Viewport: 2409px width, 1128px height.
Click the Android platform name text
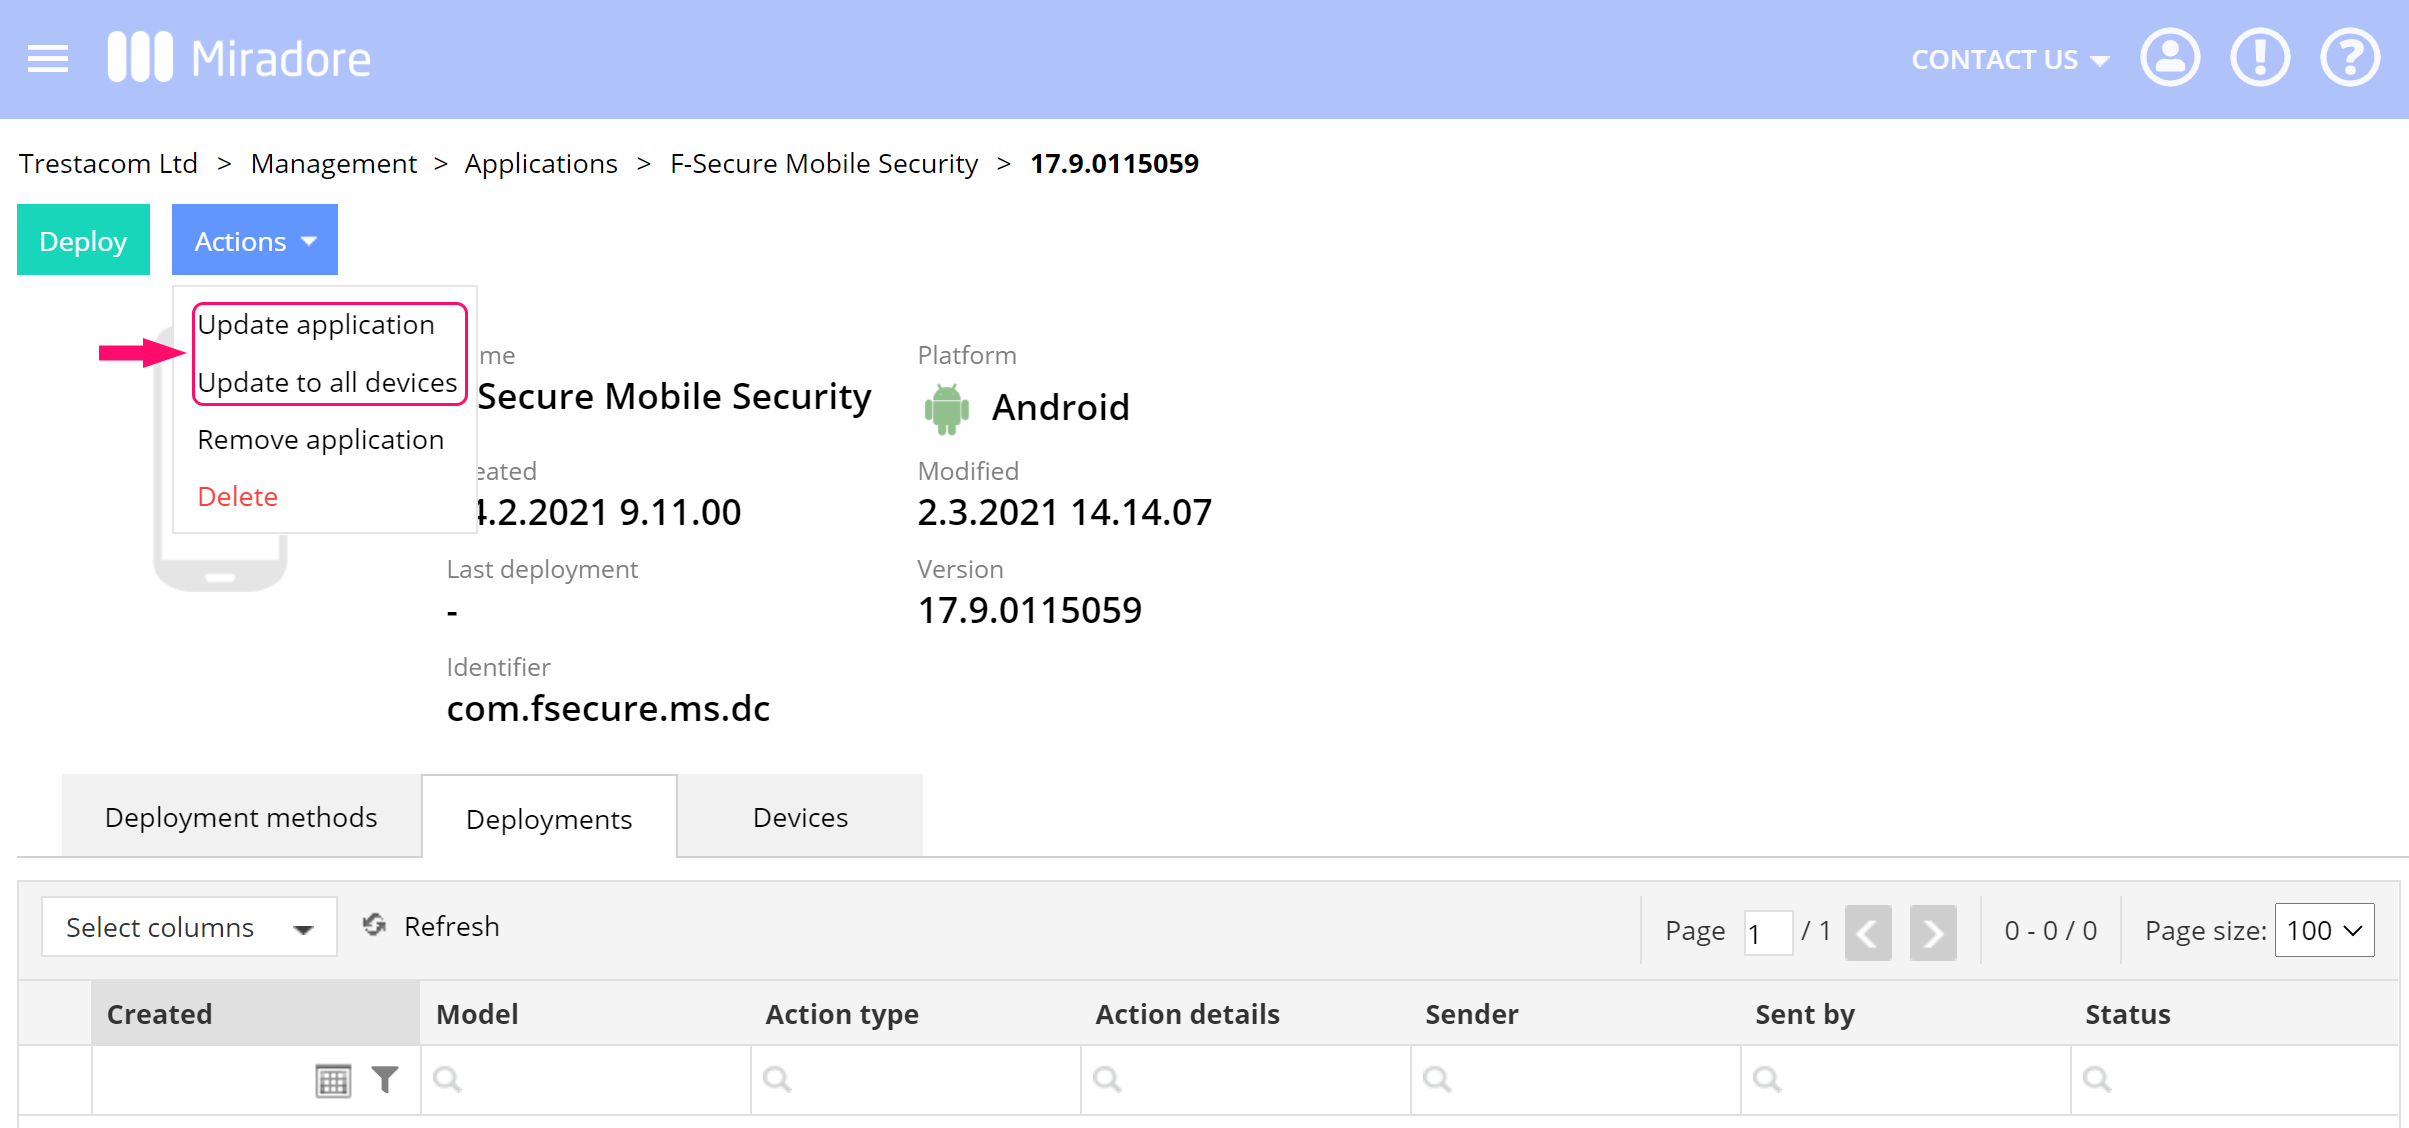click(1061, 407)
